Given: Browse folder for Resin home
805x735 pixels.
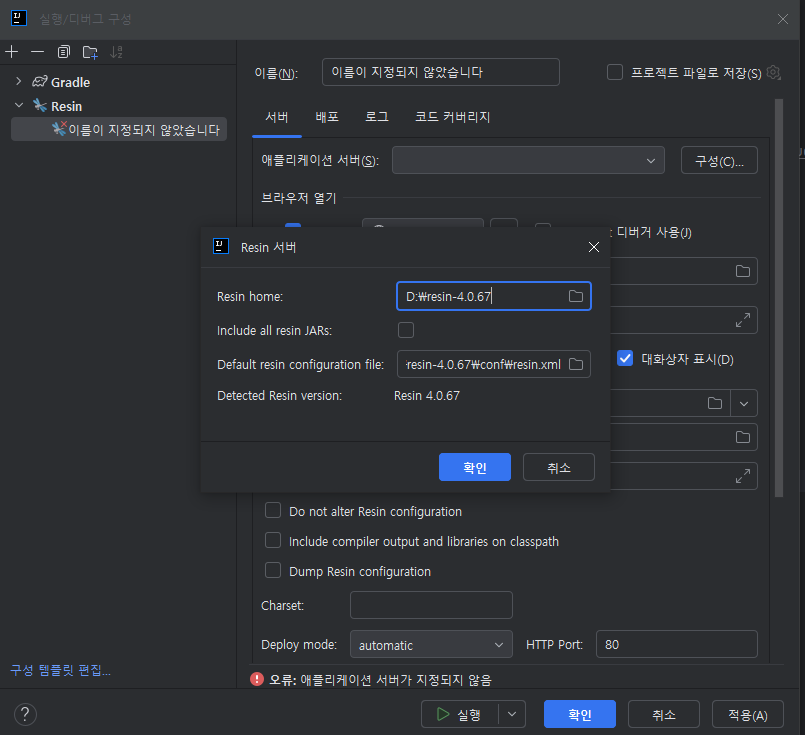Looking at the screenshot, I should (576, 296).
